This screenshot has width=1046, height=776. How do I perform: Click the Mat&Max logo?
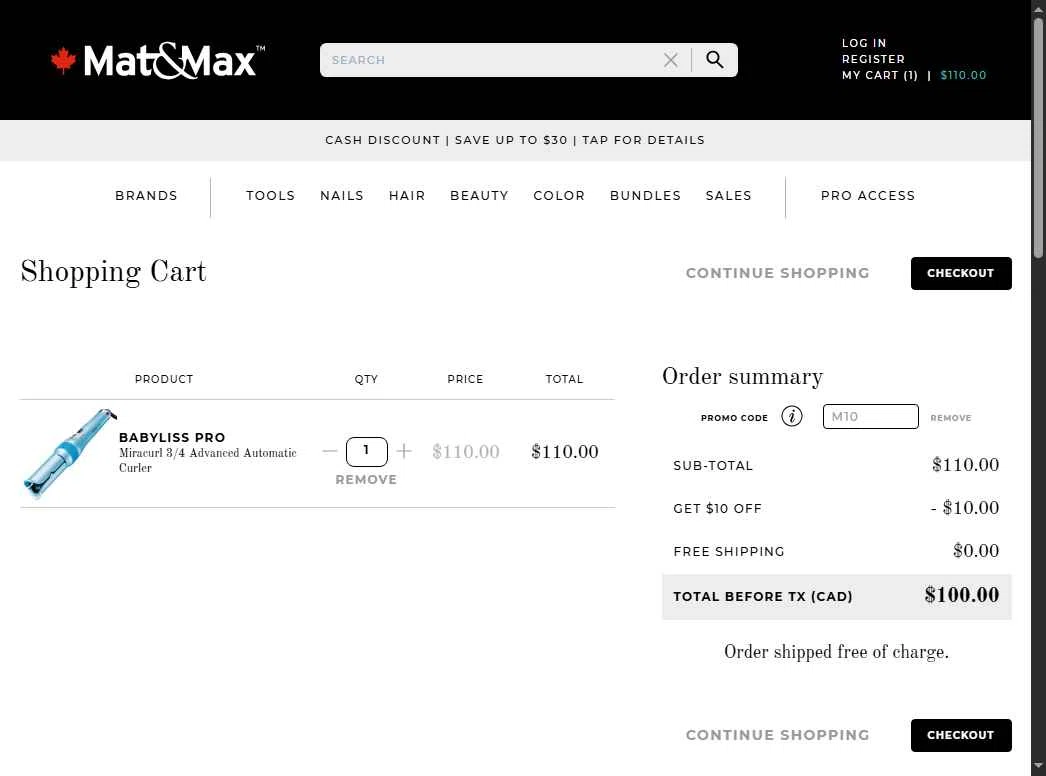[x=157, y=61]
